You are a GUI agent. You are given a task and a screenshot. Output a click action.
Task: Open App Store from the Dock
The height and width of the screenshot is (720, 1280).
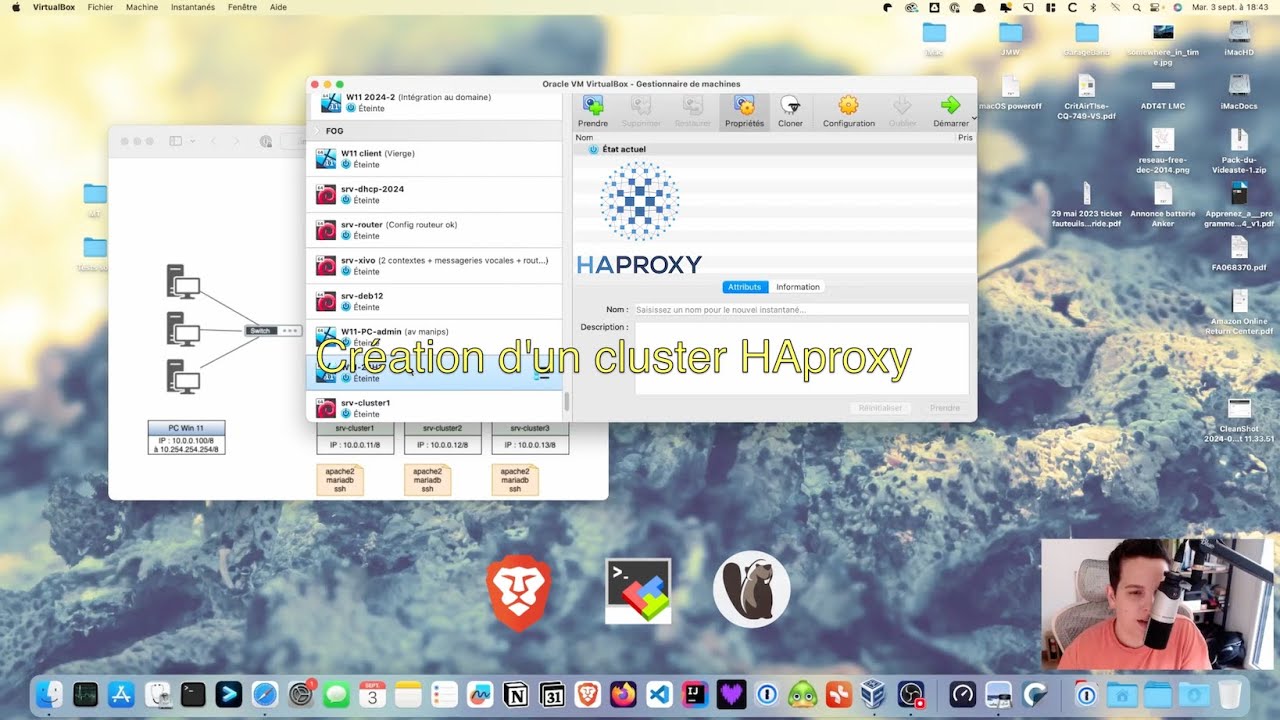(121, 693)
